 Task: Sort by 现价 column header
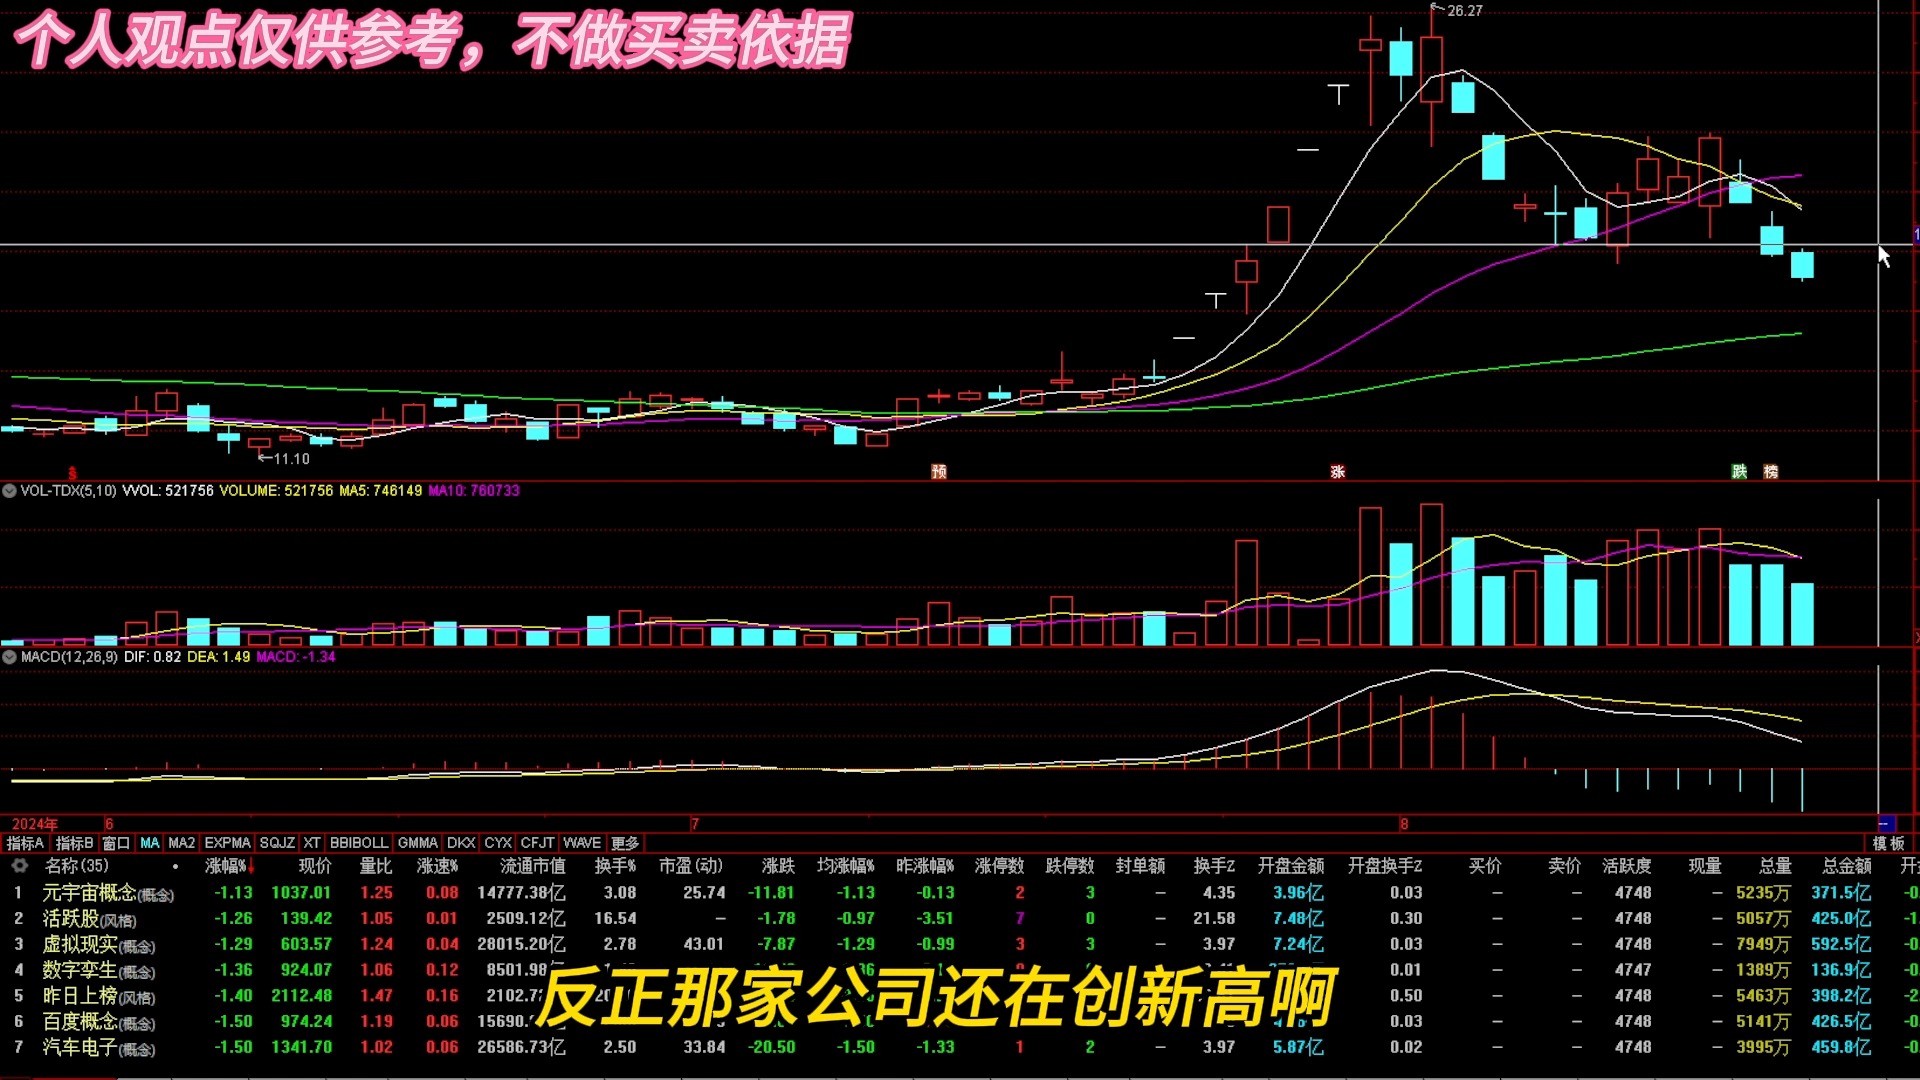pyautogui.click(x=314, y=866)
